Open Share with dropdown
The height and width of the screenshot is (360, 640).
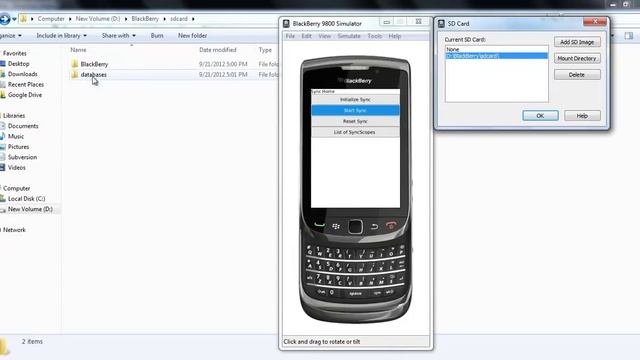[118, 36]
